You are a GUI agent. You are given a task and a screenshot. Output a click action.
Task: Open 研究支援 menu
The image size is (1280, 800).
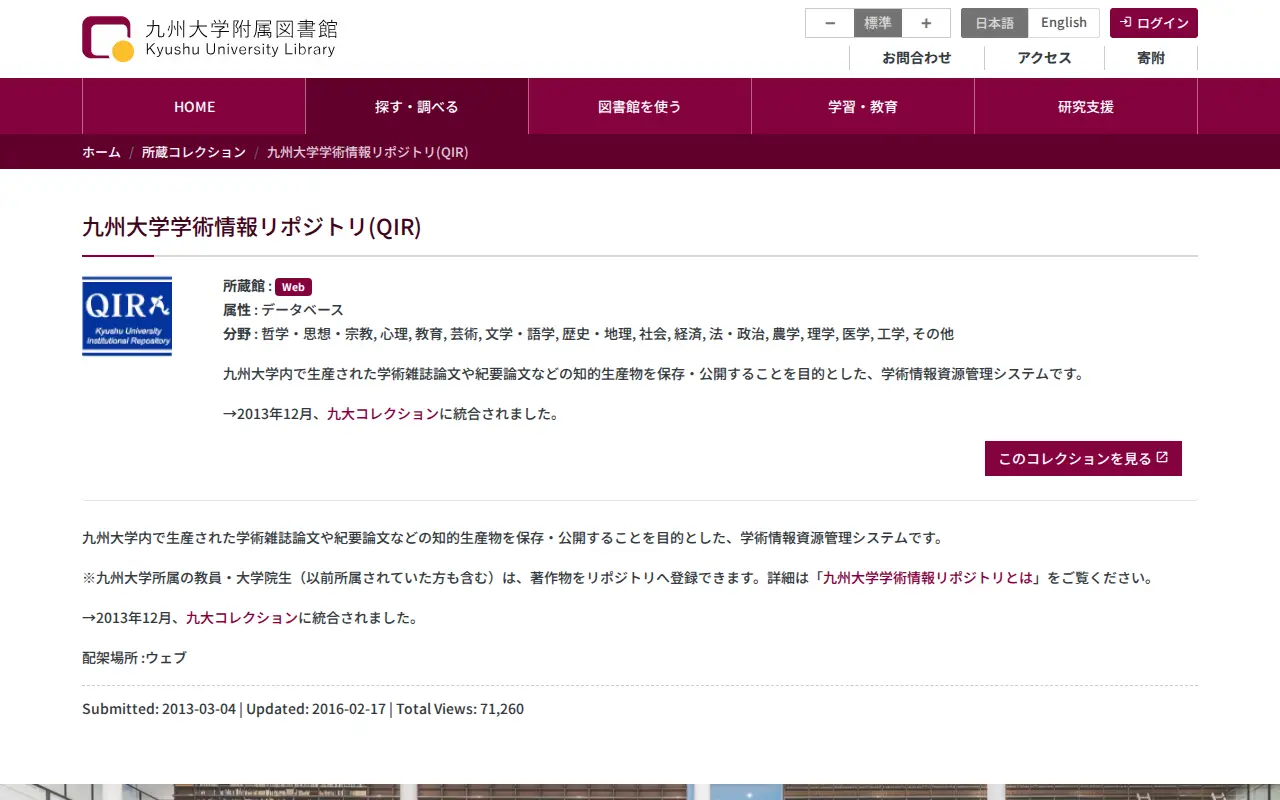[1086, 106]
